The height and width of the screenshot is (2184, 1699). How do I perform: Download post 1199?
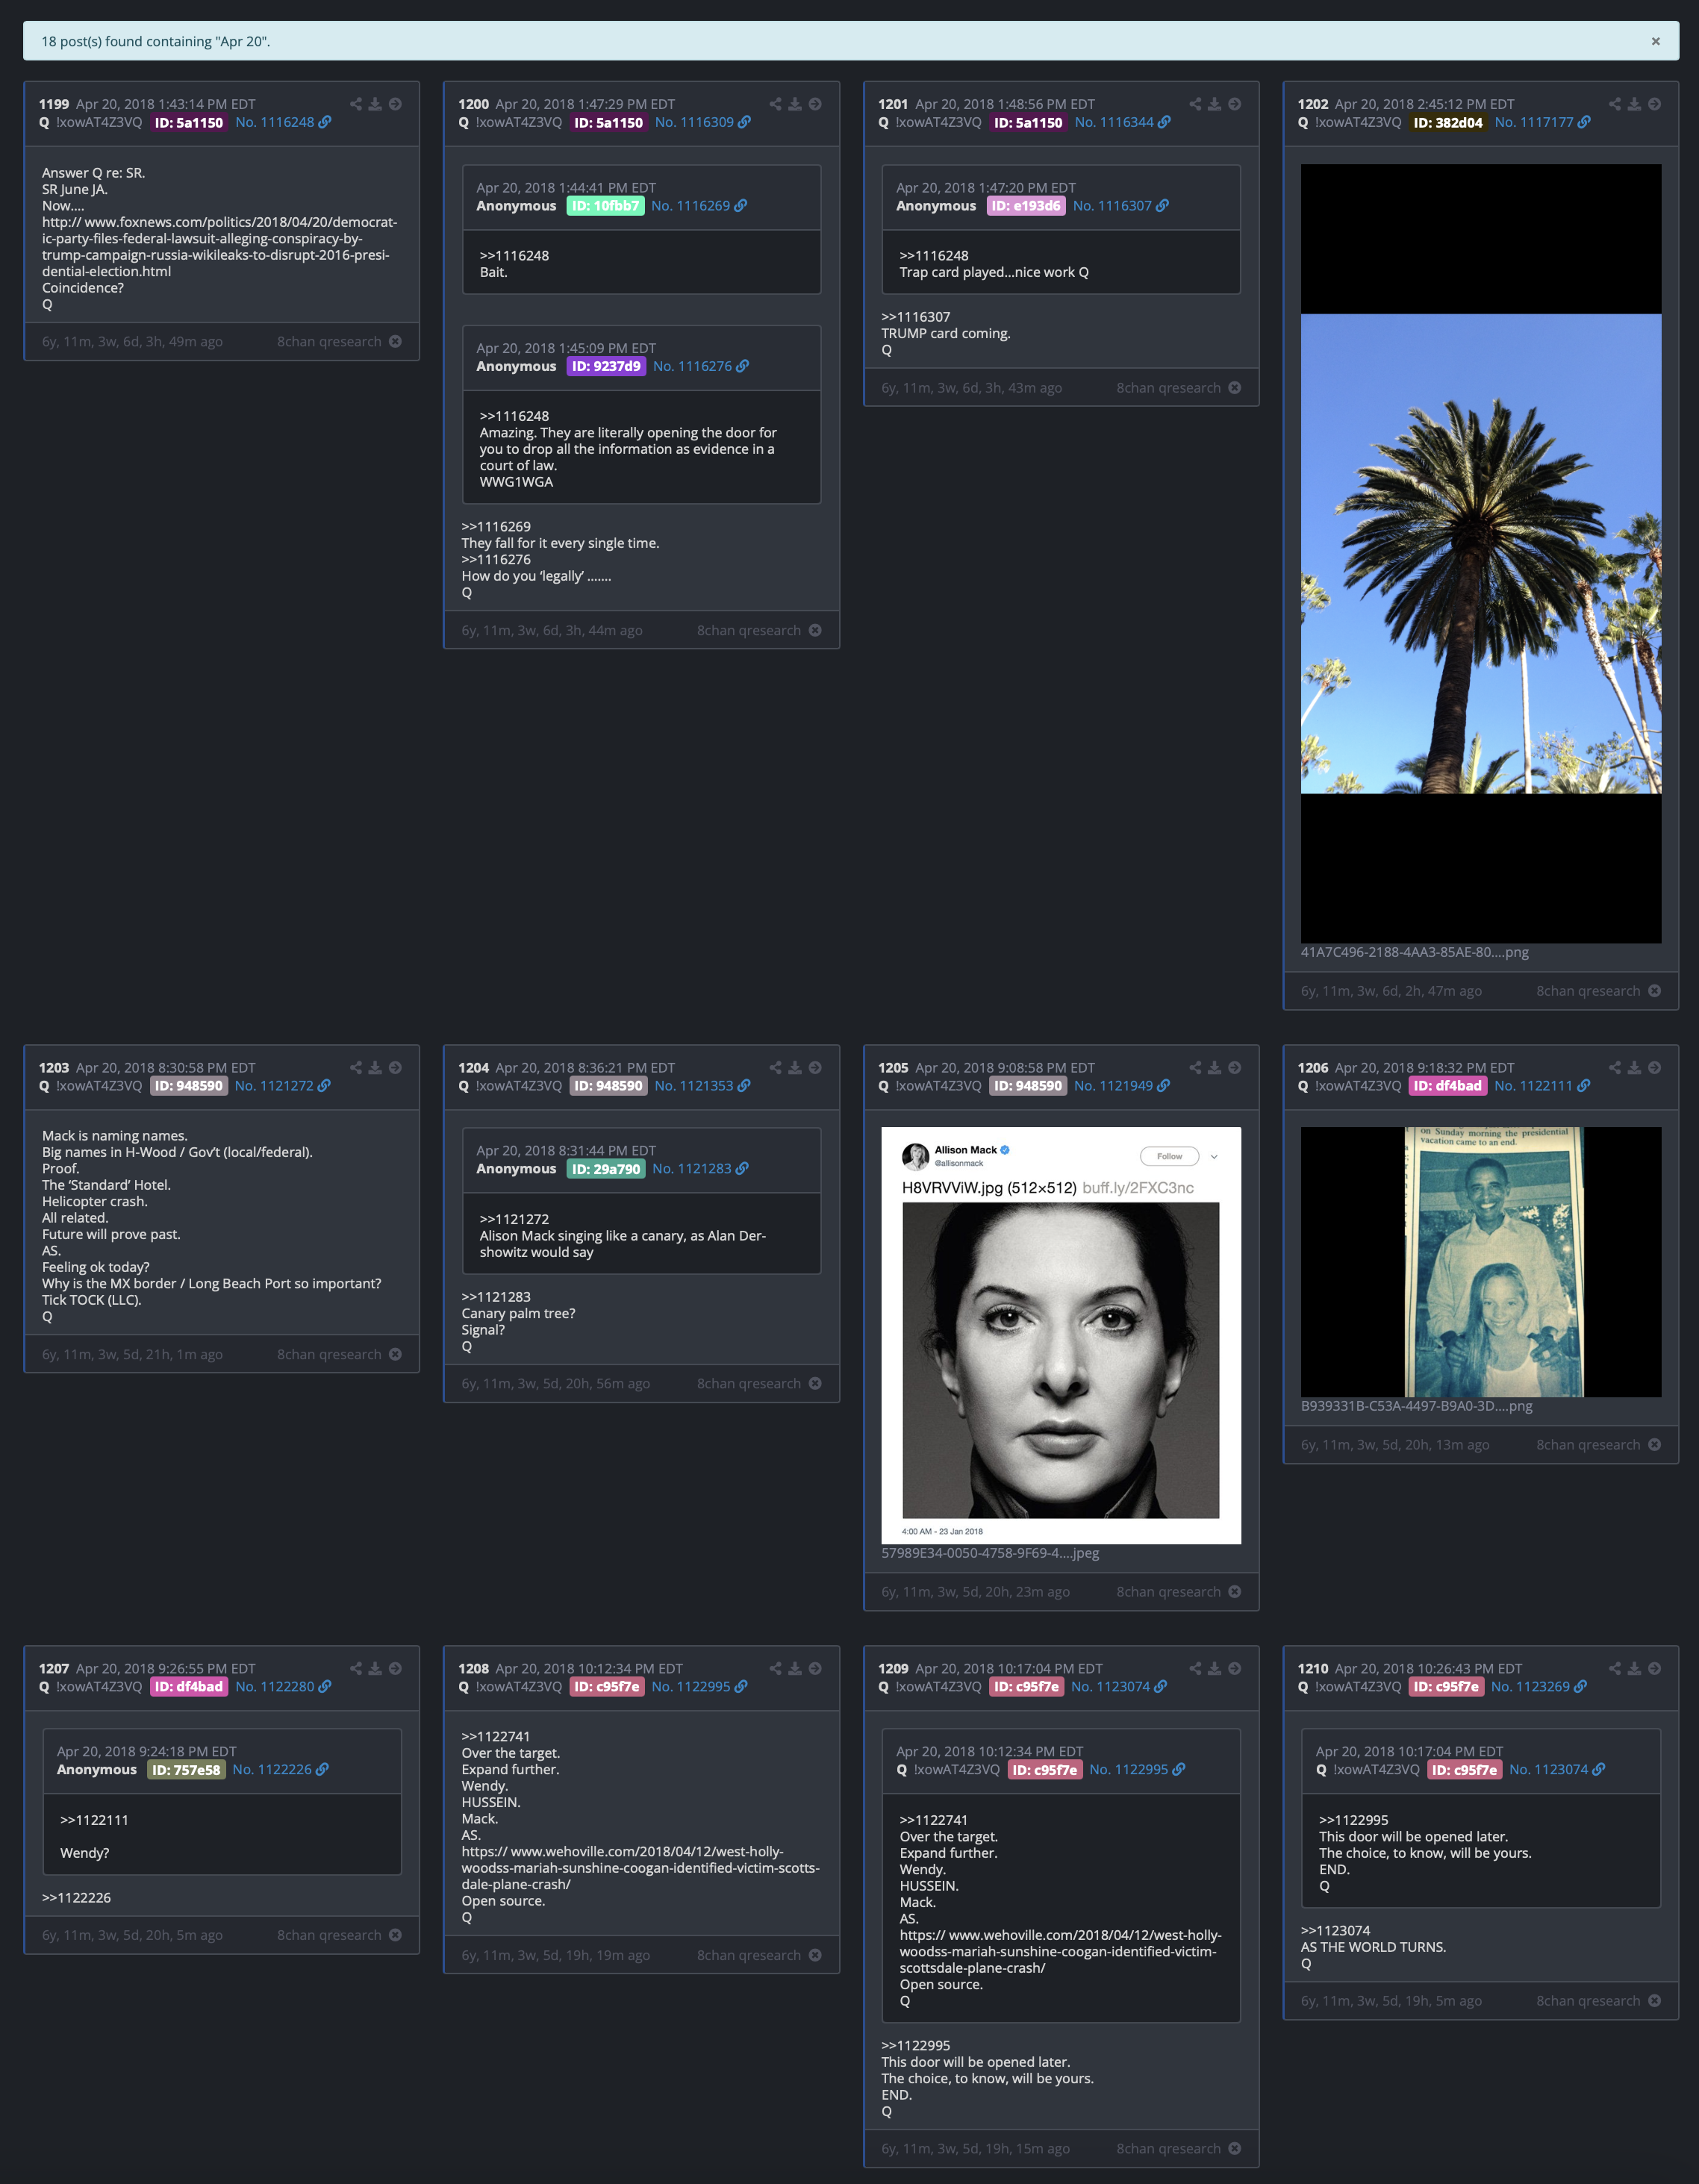pyautogui.click(x=375, y=104)
